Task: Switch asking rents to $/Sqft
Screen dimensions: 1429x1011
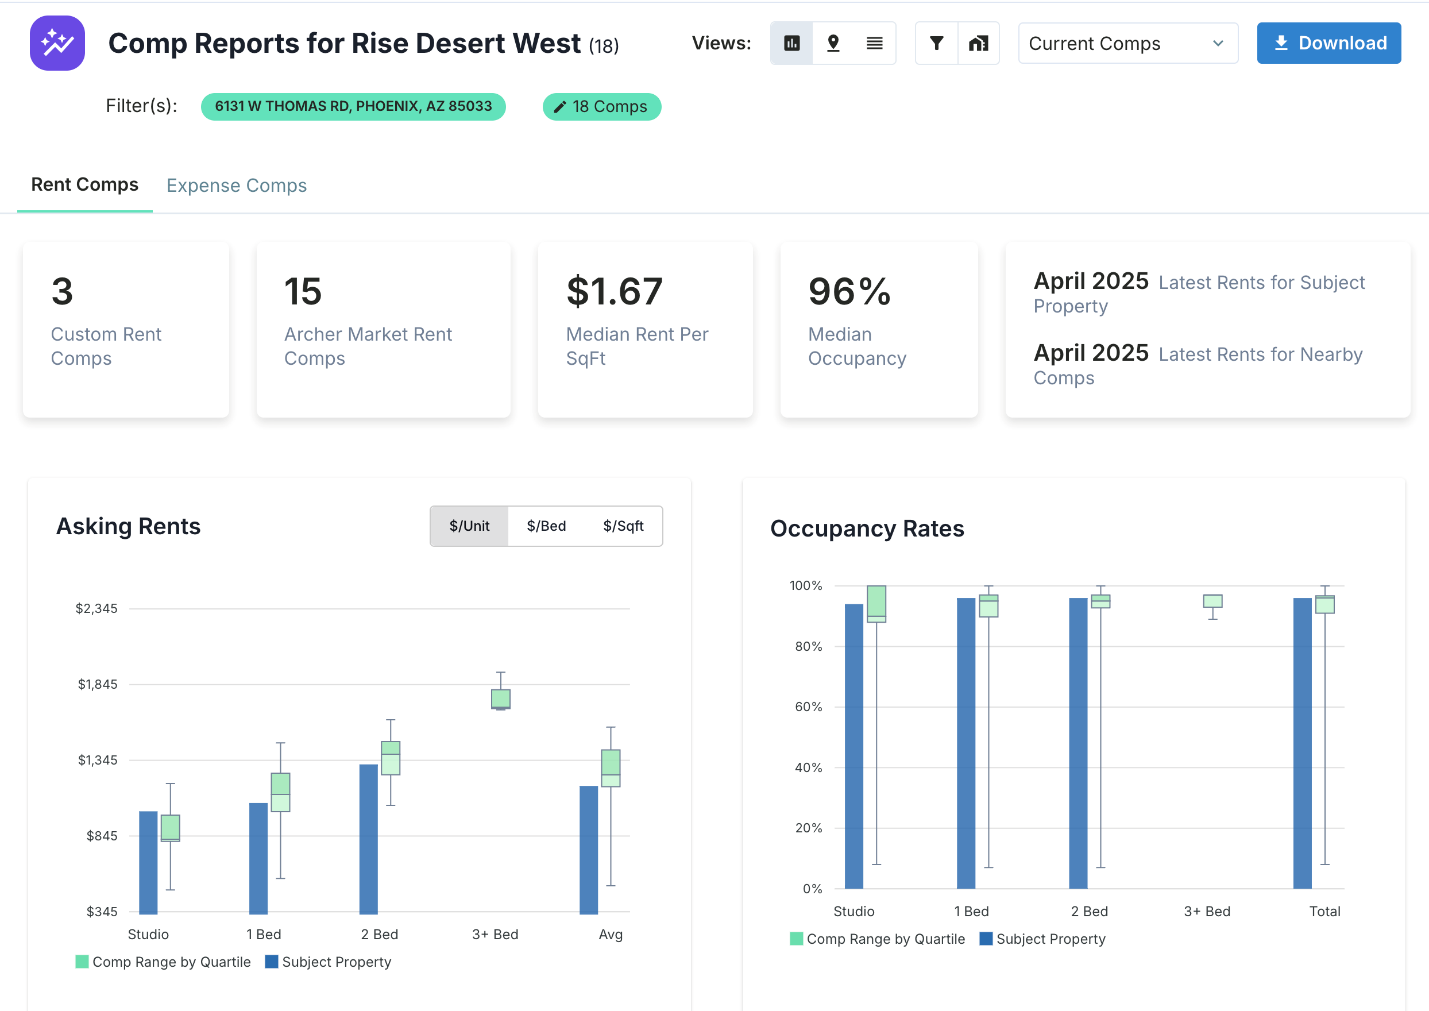Action: pos(624,525)
